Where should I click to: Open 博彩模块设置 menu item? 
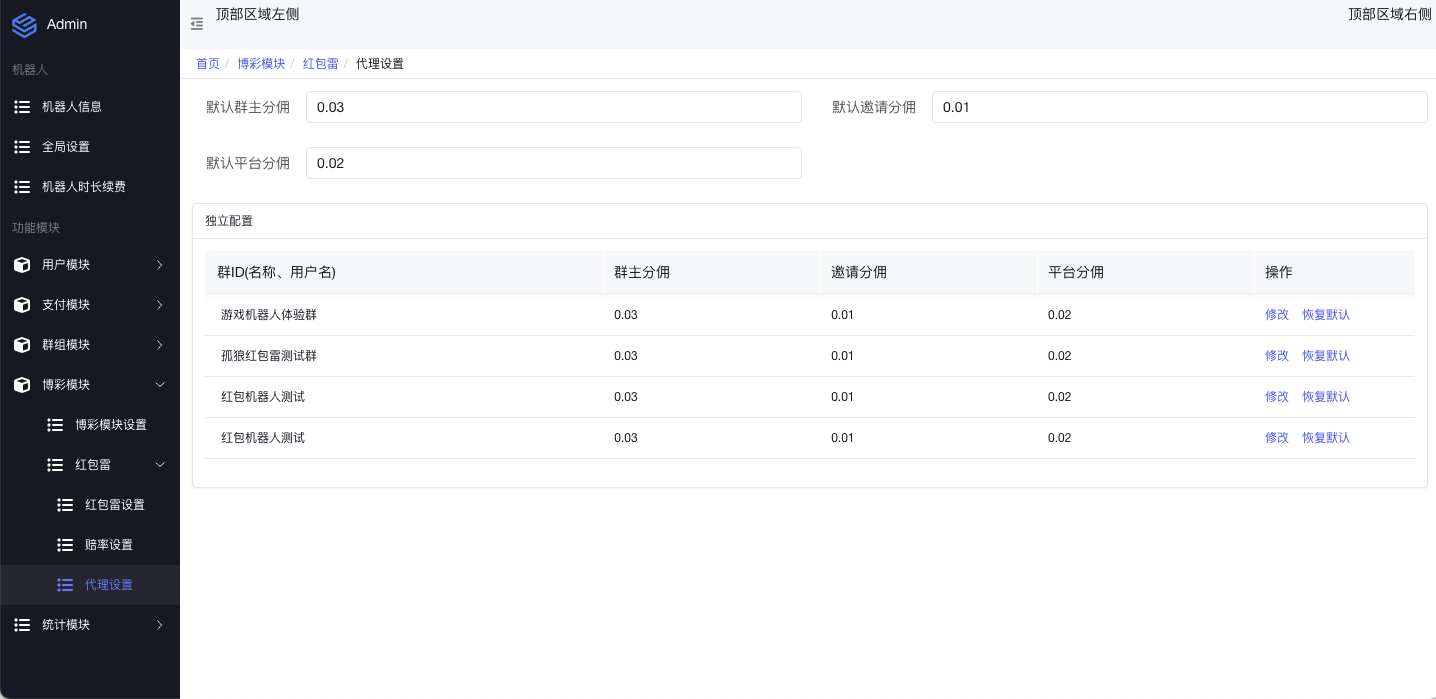111,425
